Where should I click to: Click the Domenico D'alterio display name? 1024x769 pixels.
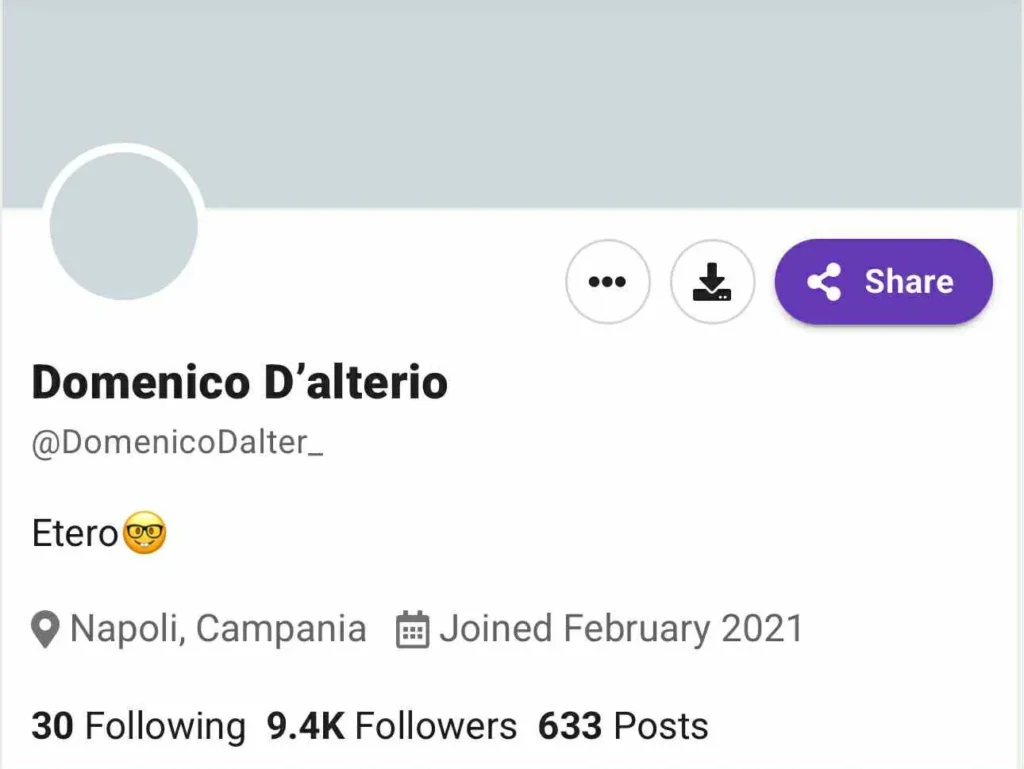click(240, 382)
